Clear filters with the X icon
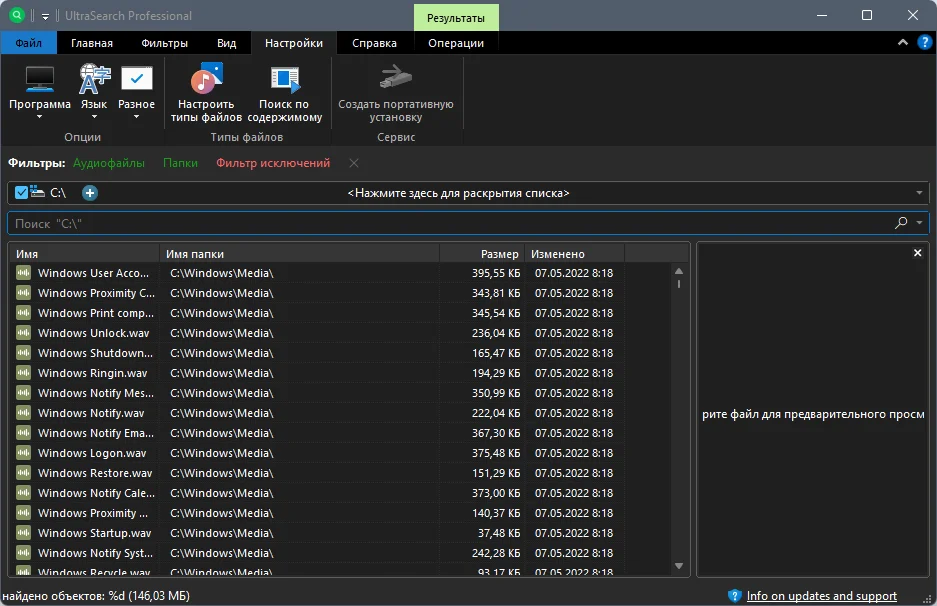Screen dimensions: 937x606 click(354, 163)
